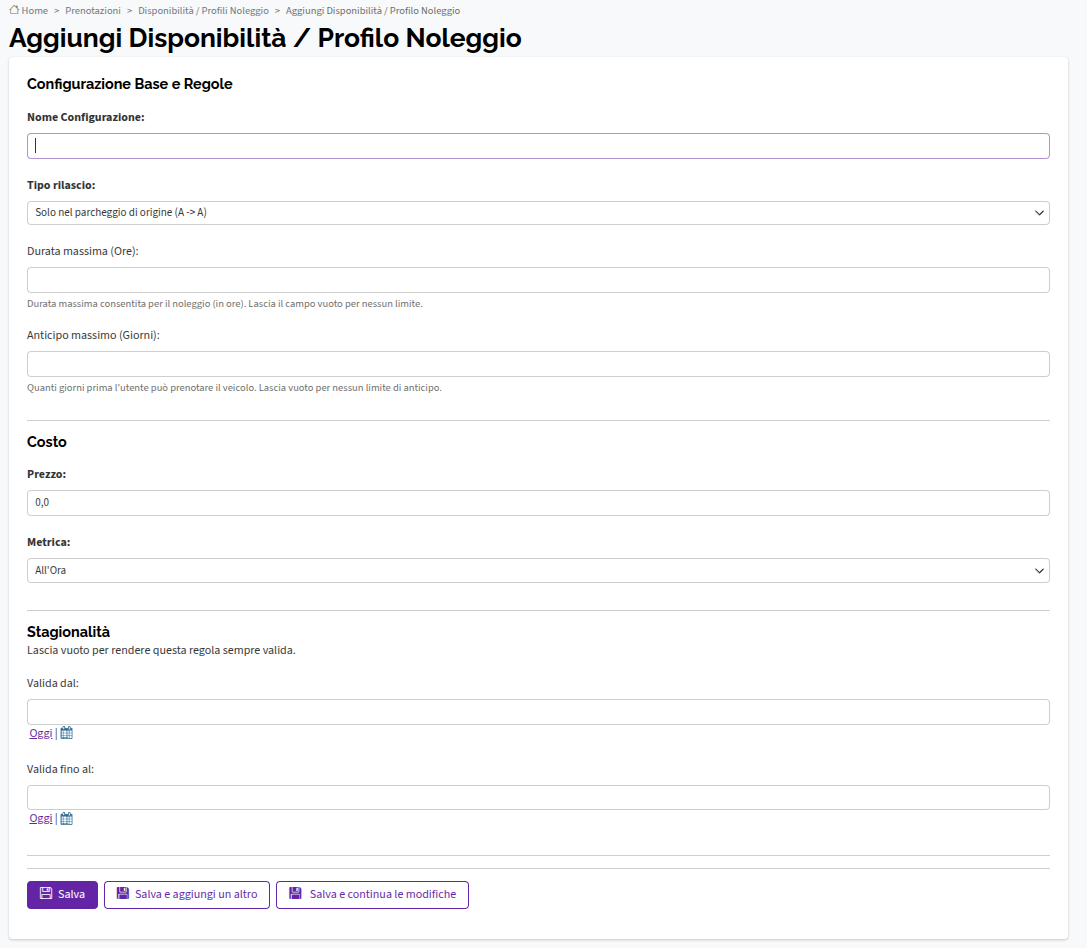
Task: Focus the Nome Configurazione field
Action: click(538, 146)
